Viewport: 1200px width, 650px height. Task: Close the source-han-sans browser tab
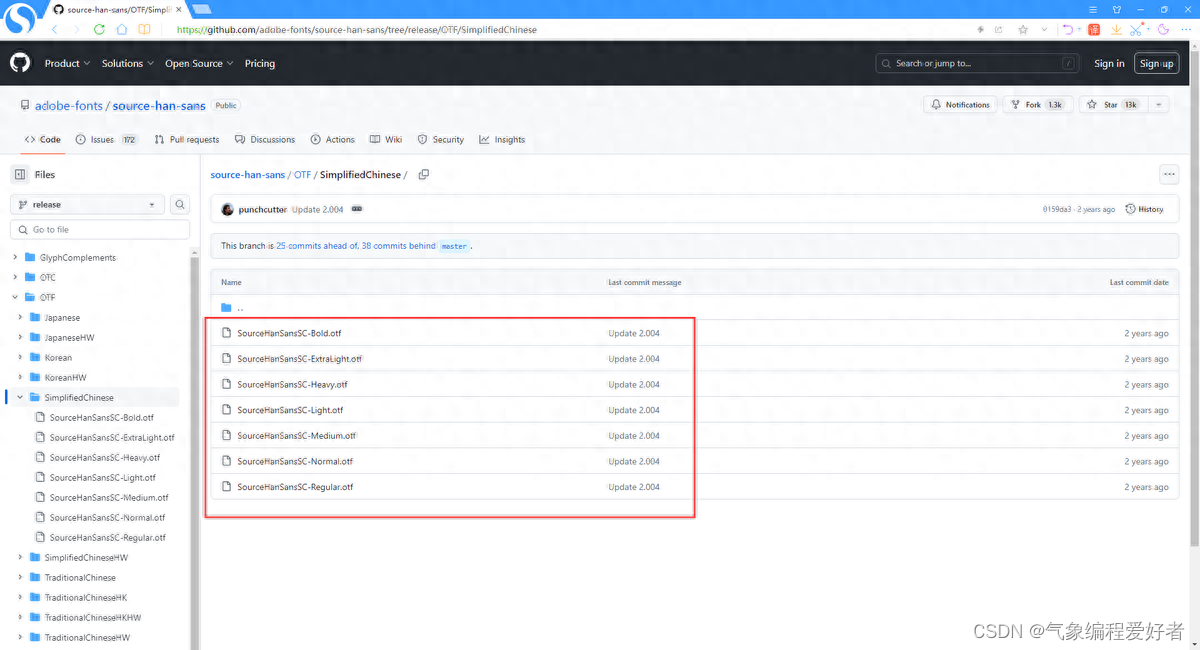pos(178,9)
